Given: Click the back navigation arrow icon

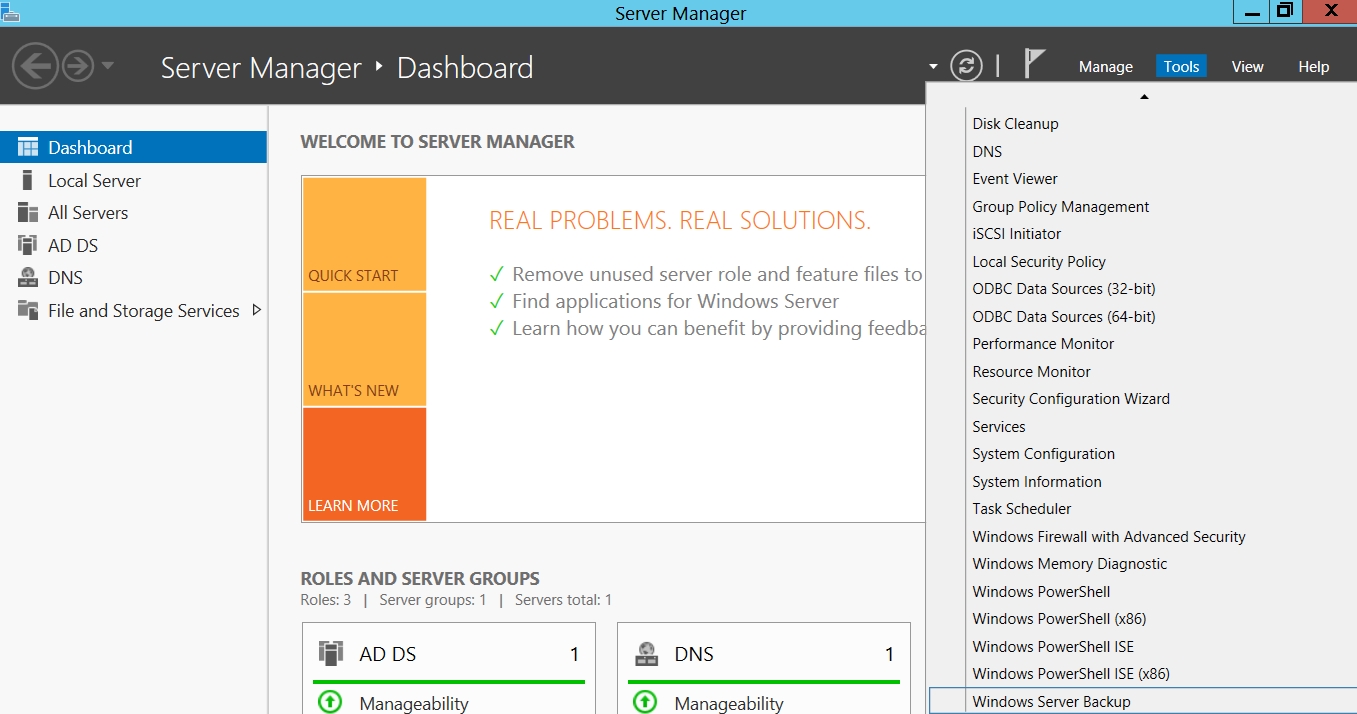Looking at the screenshot, I should (x=35, y=67).
